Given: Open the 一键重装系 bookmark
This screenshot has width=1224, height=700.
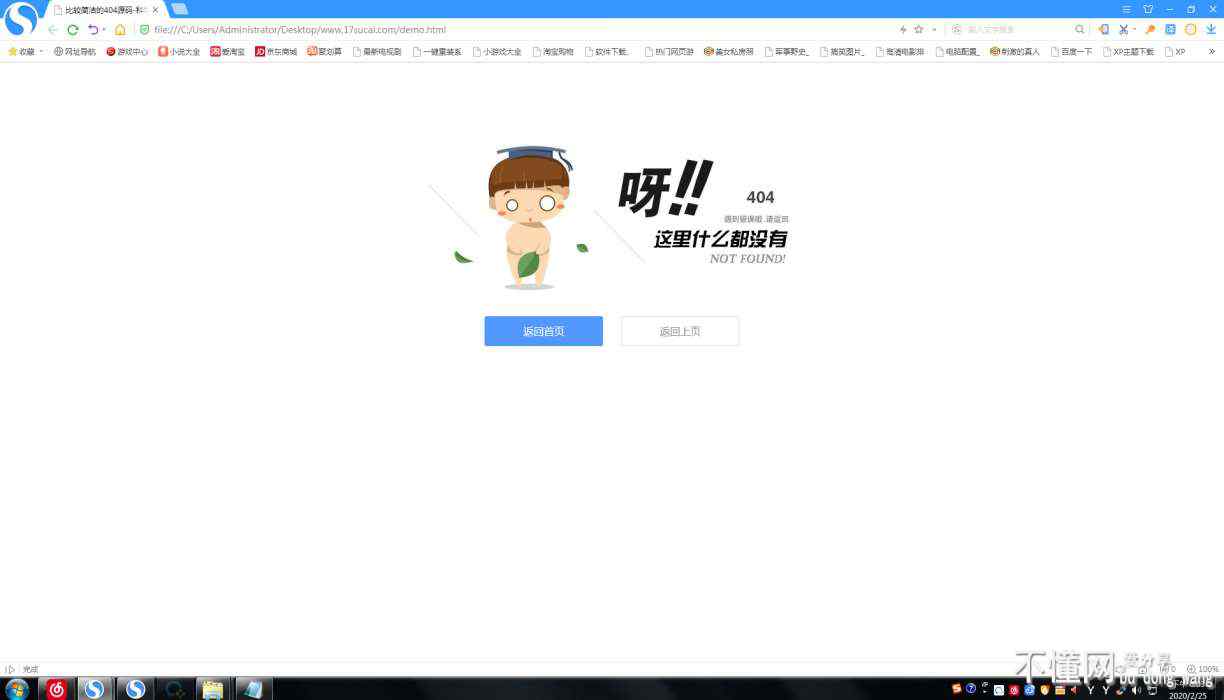Looking at the screenshot, I should point(437,52).
